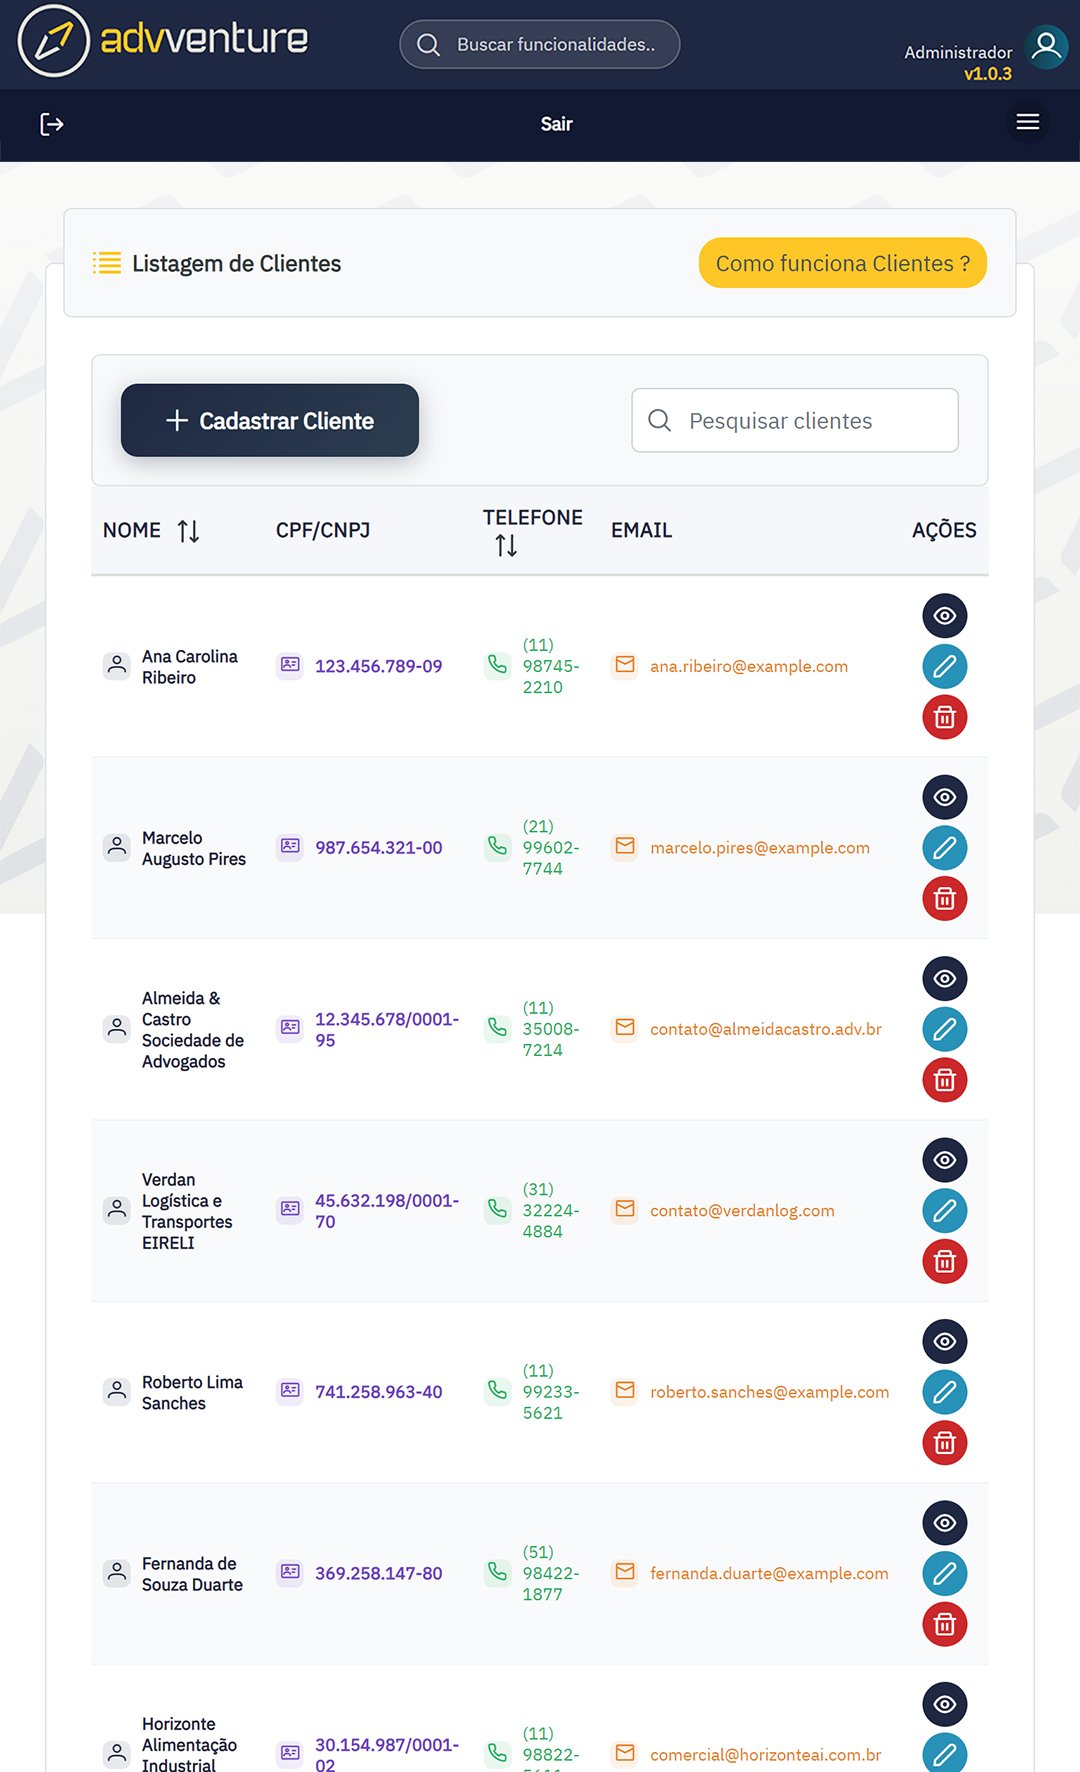Click the advventure compass logo

[54, 41]
